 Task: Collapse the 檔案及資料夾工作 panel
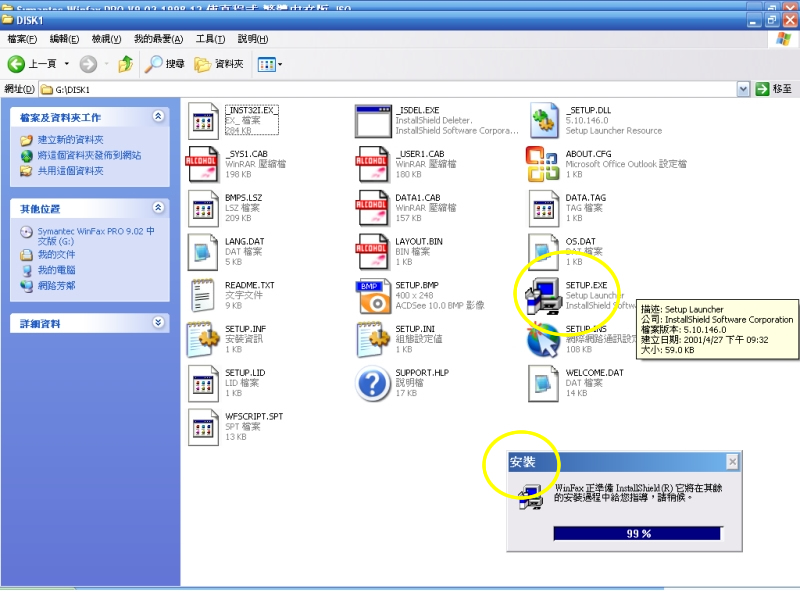click(158, 116)
